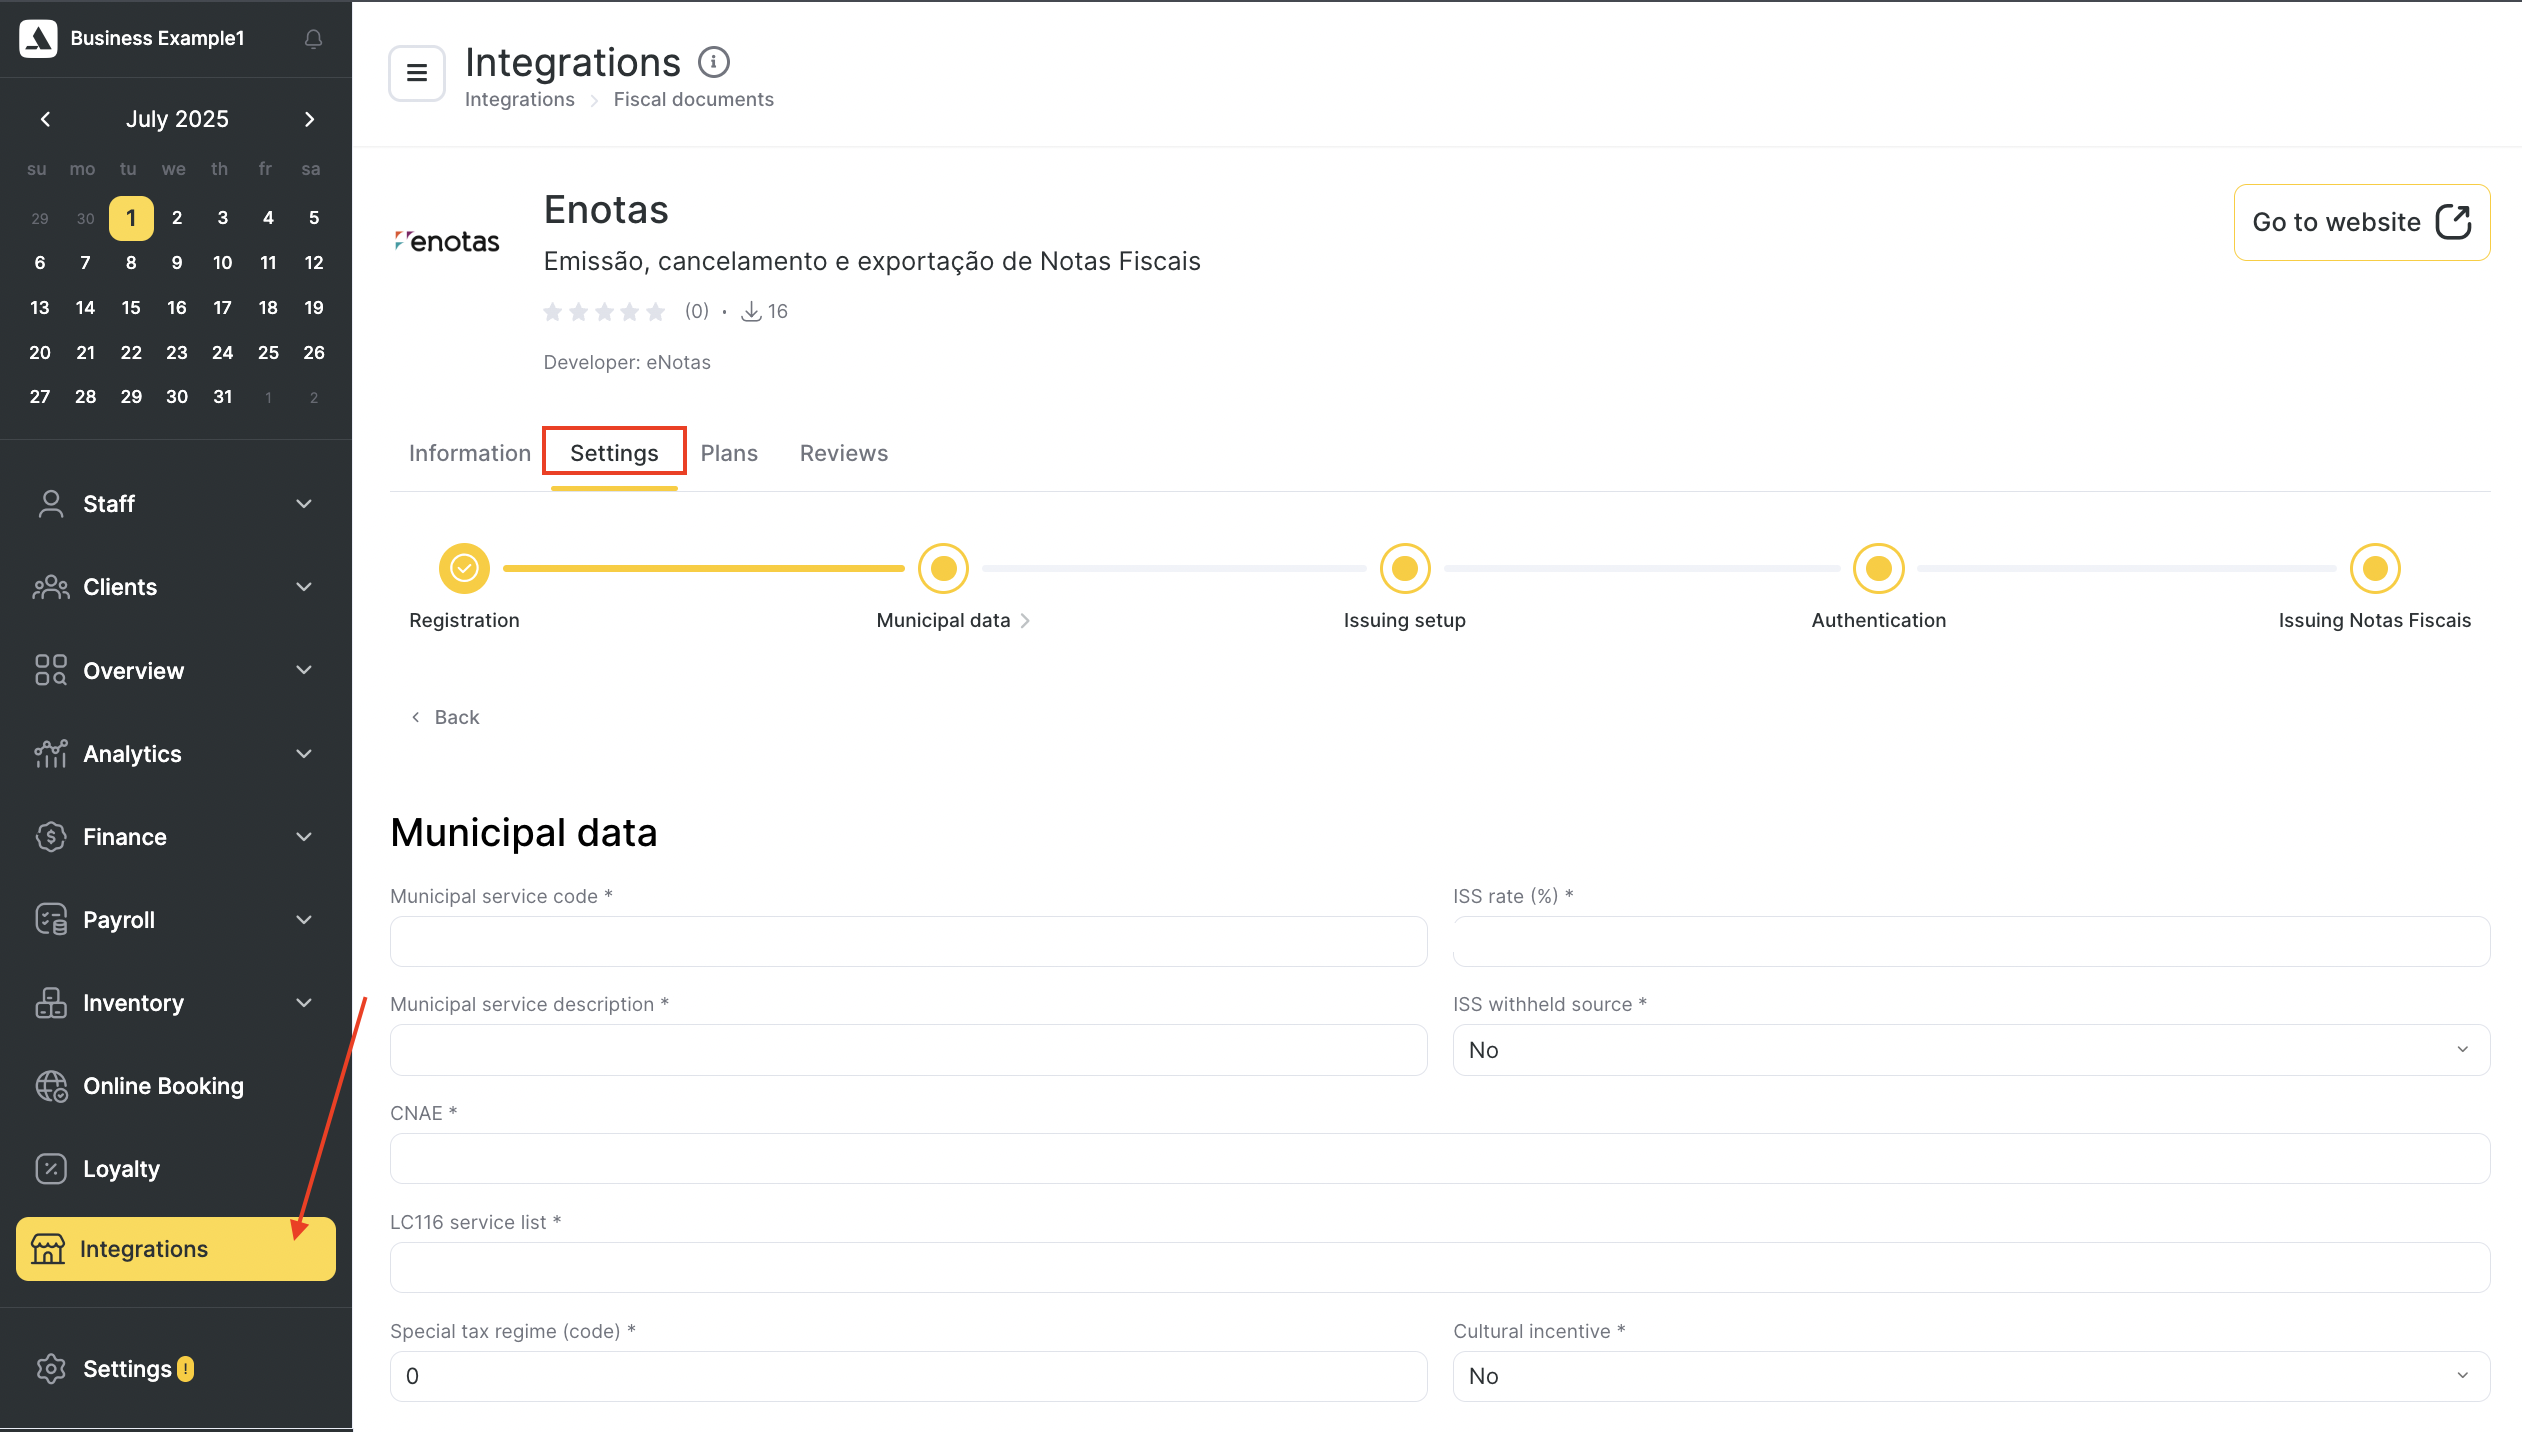Click the Municipal data step label
Viewport: 2522px width, 1432px height.
(943, 620)
